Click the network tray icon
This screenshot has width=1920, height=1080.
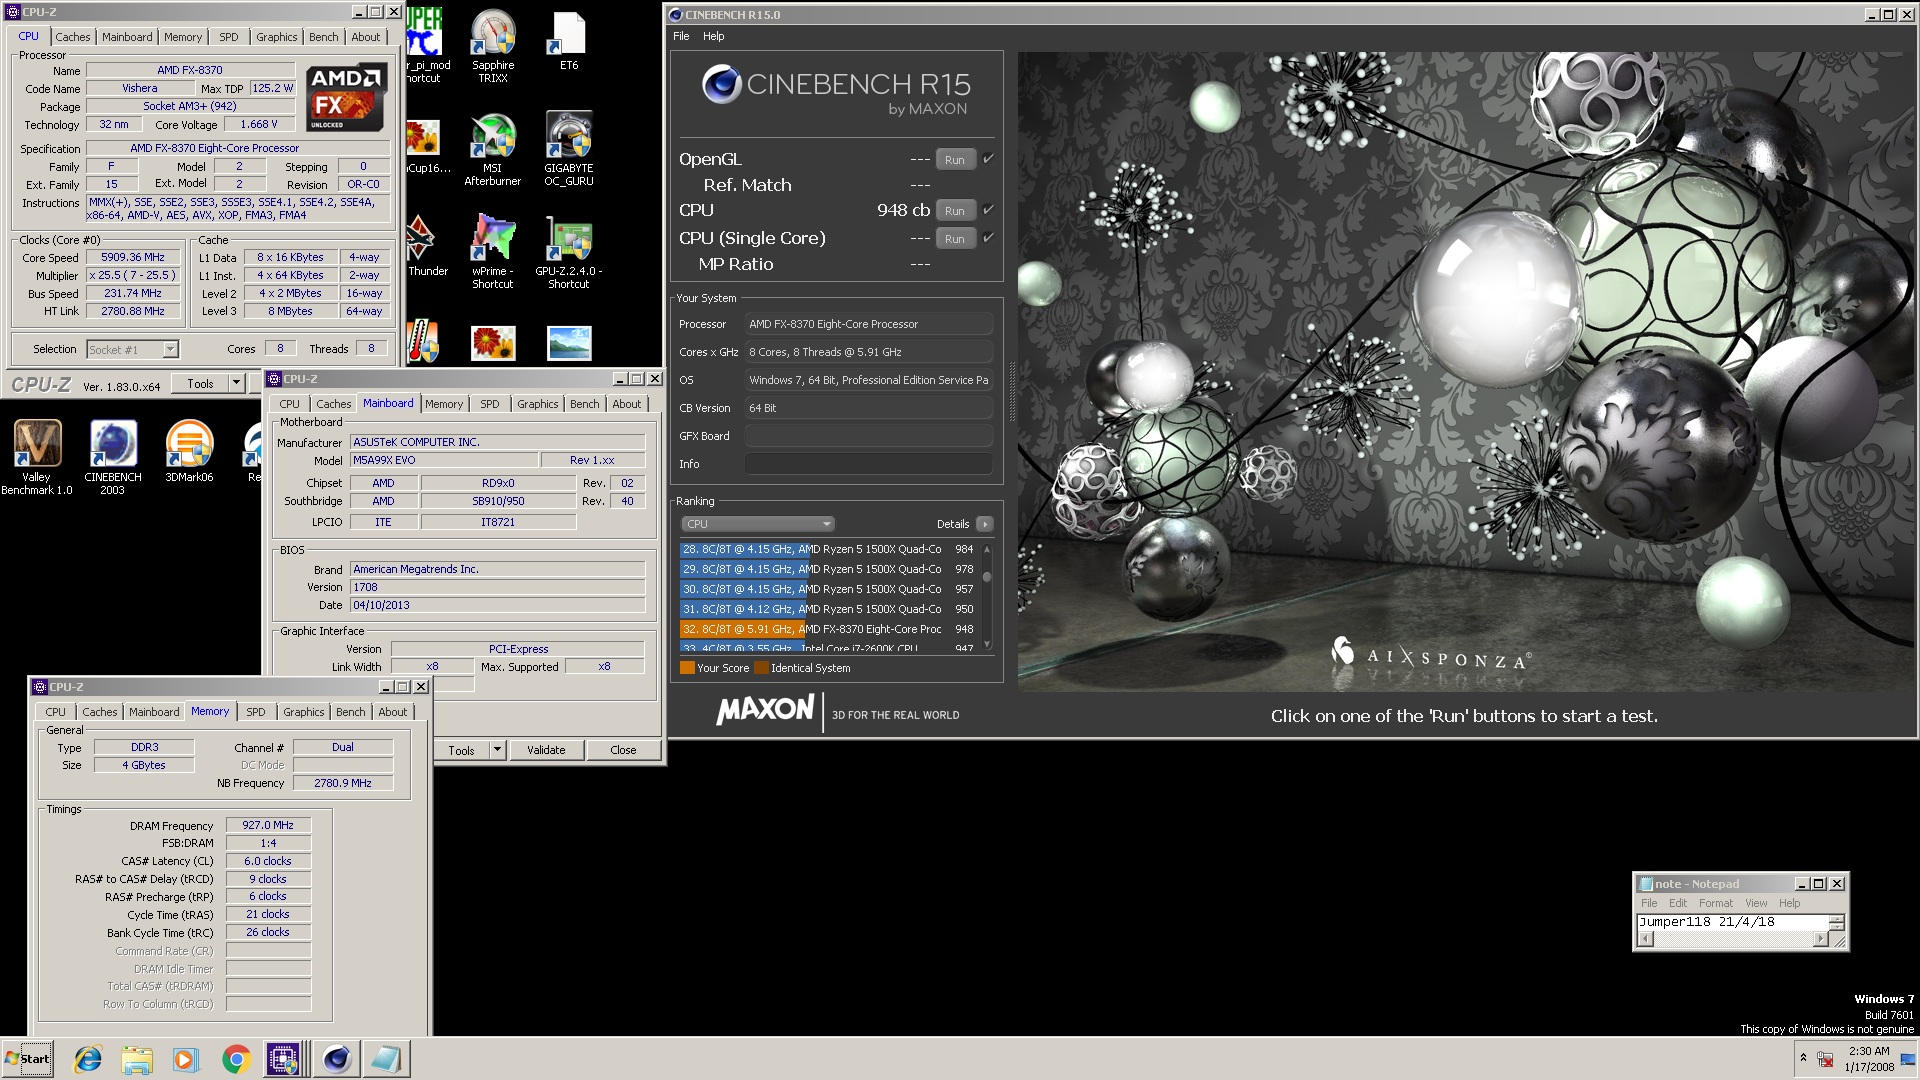coord(1825,1059)
